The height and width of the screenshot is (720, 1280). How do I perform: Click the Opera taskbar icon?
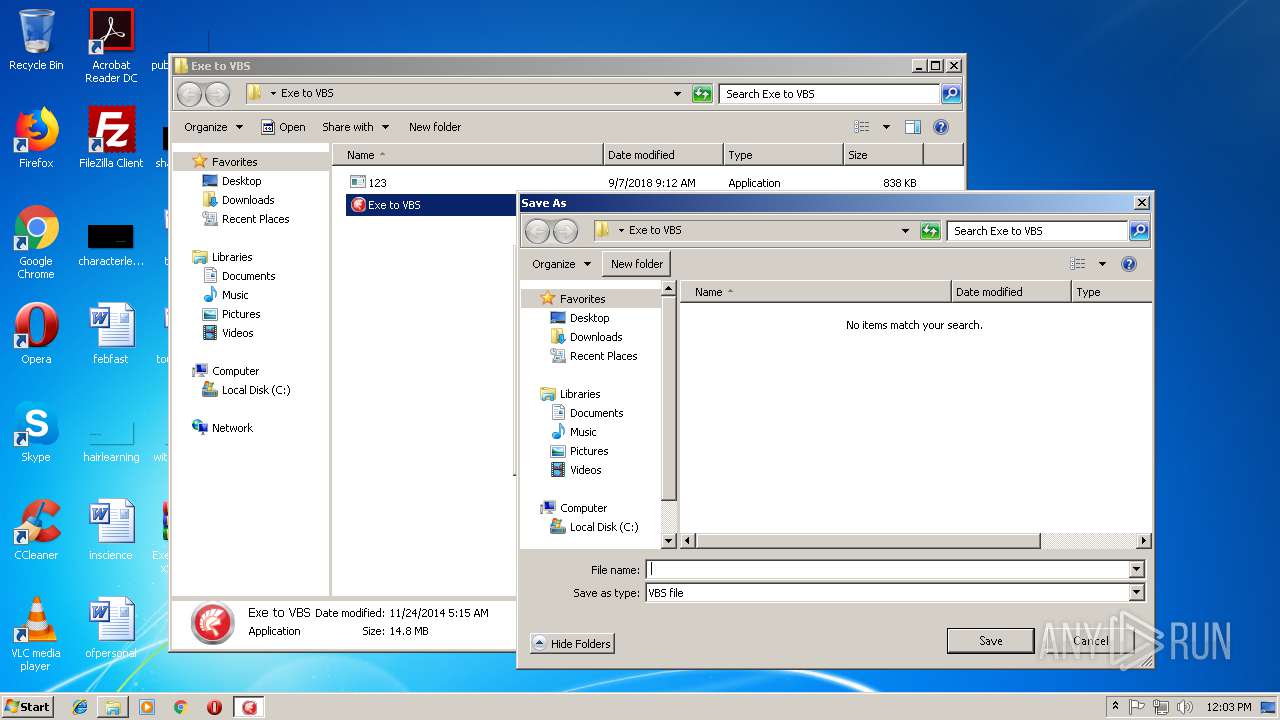pyautogui.click(x=214, y=707)
